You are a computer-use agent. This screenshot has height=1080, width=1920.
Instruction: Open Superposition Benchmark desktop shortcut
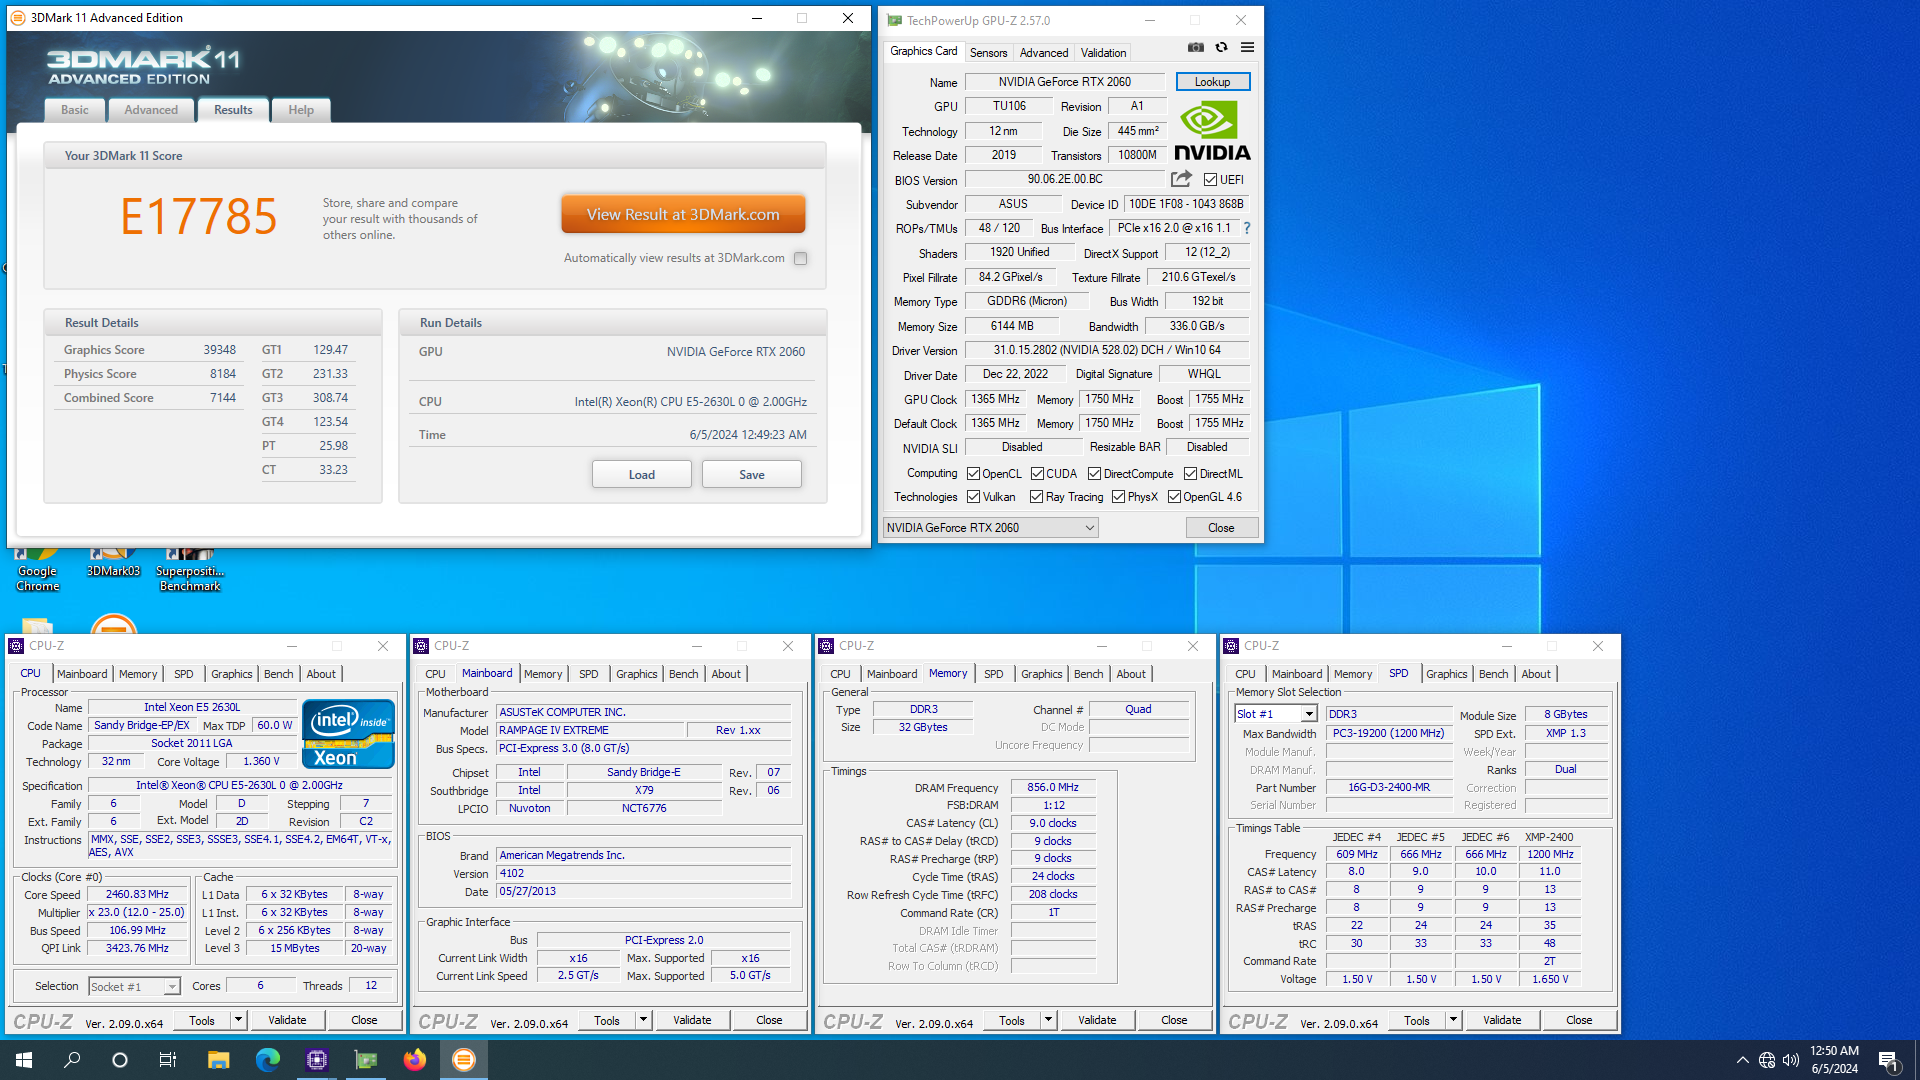pyautogui.click(x=190, y=570)
